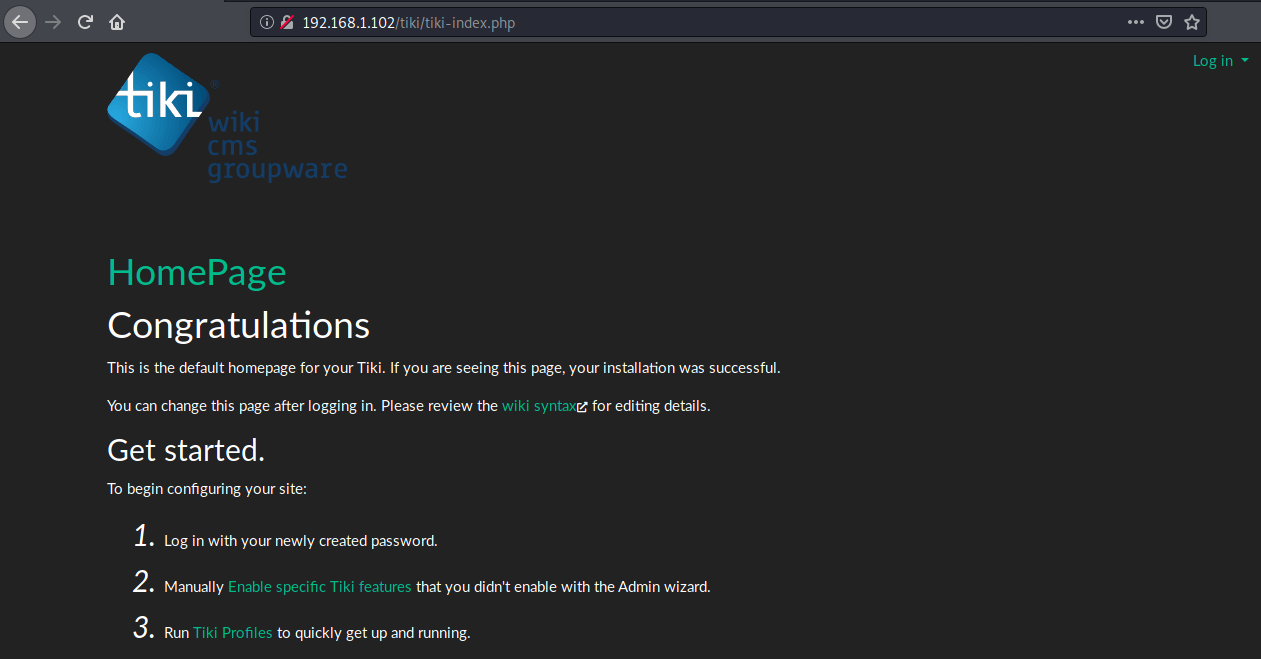This screenshot has width=1261, height=659.
Task: Click 'To begin configuring your site:' text
Action: pos(207,489)
